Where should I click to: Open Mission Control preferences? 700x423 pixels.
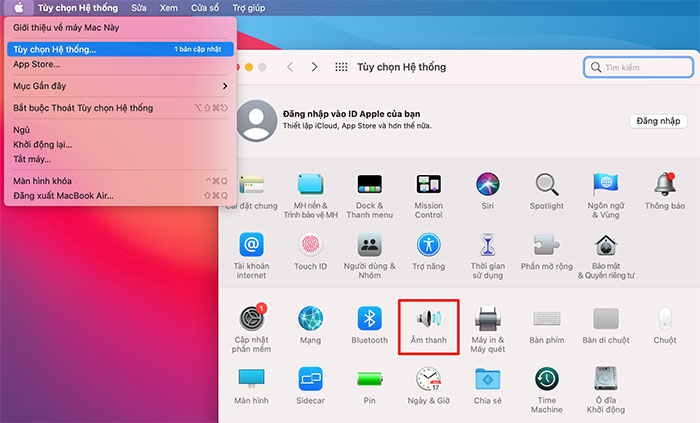pos(429,195)
